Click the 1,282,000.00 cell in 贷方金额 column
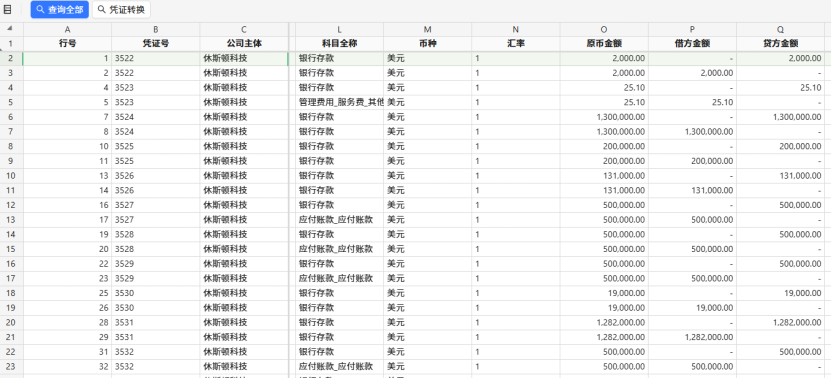Screen dimensions: 831x378 click(781, 322)
